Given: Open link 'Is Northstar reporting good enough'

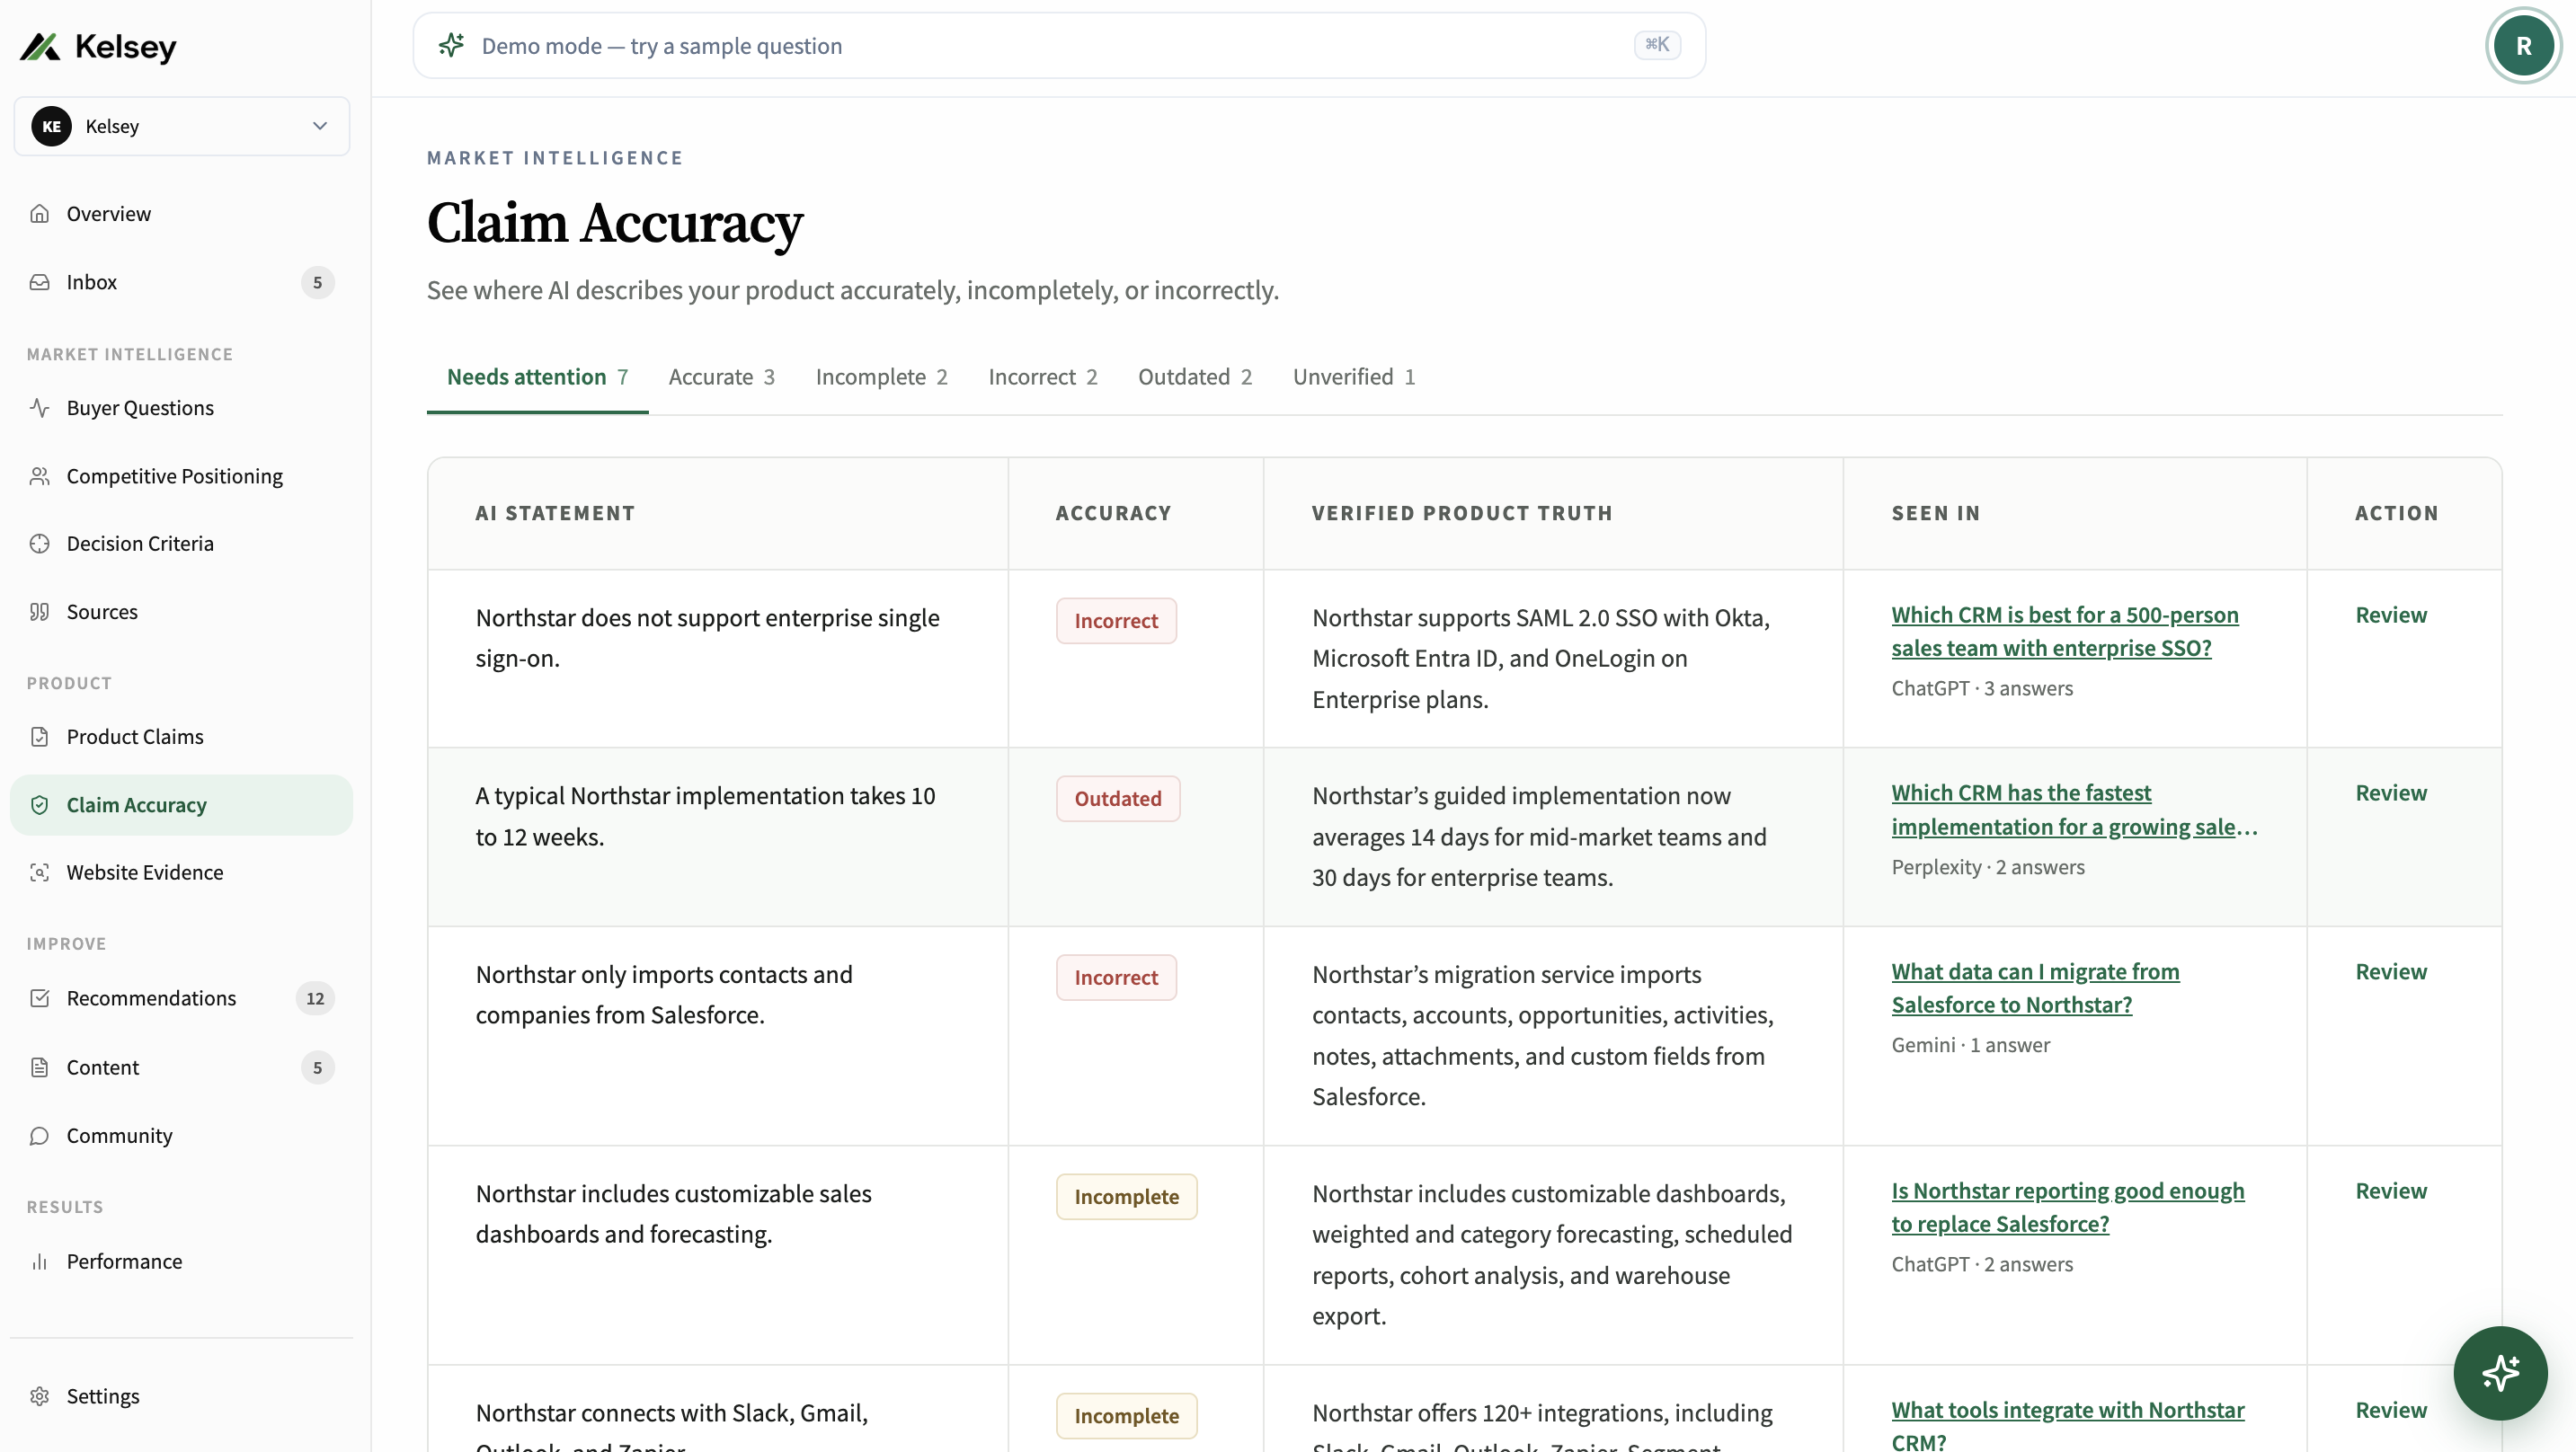Looking at the screenshot, I should pos(2067,1207).
